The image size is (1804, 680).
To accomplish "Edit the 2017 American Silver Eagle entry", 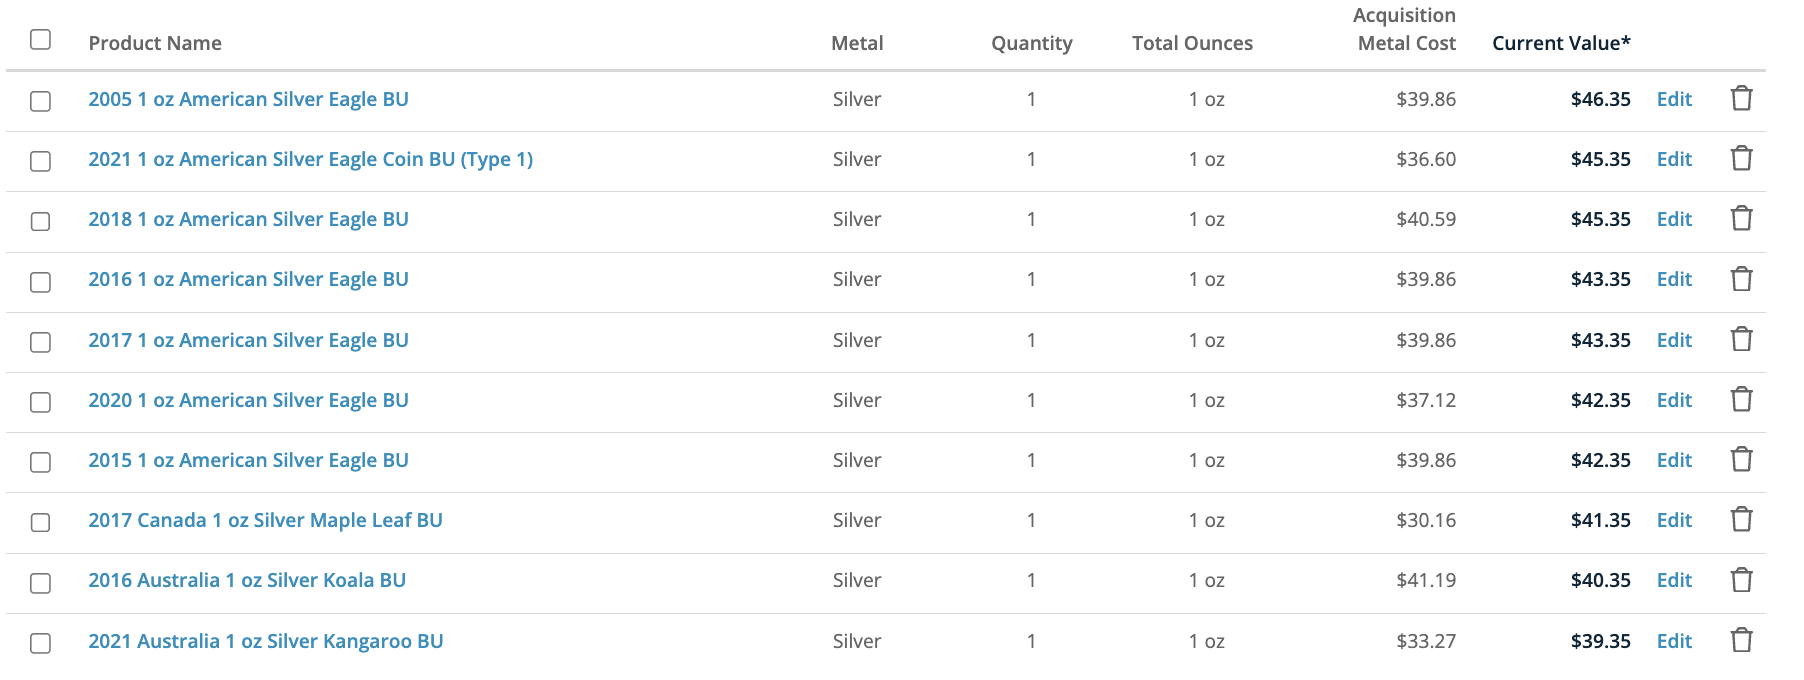I will (x=1674, y=340).
